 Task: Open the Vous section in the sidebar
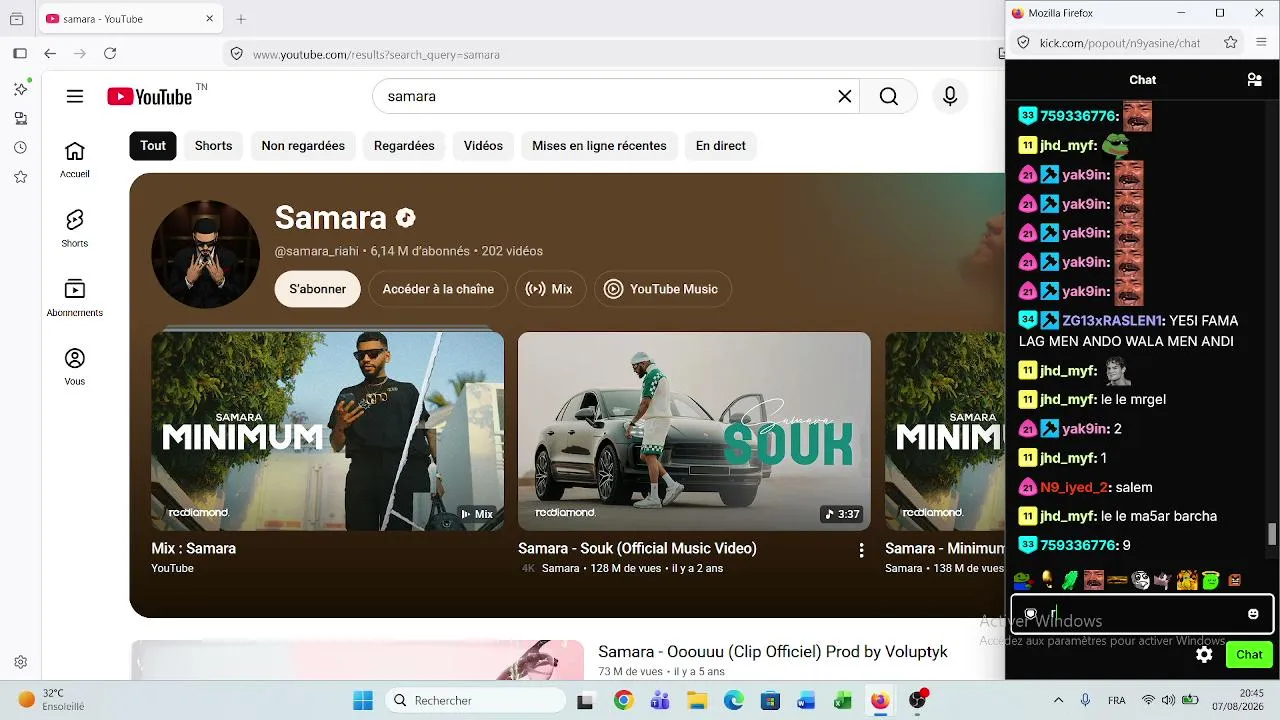(75, 367)
